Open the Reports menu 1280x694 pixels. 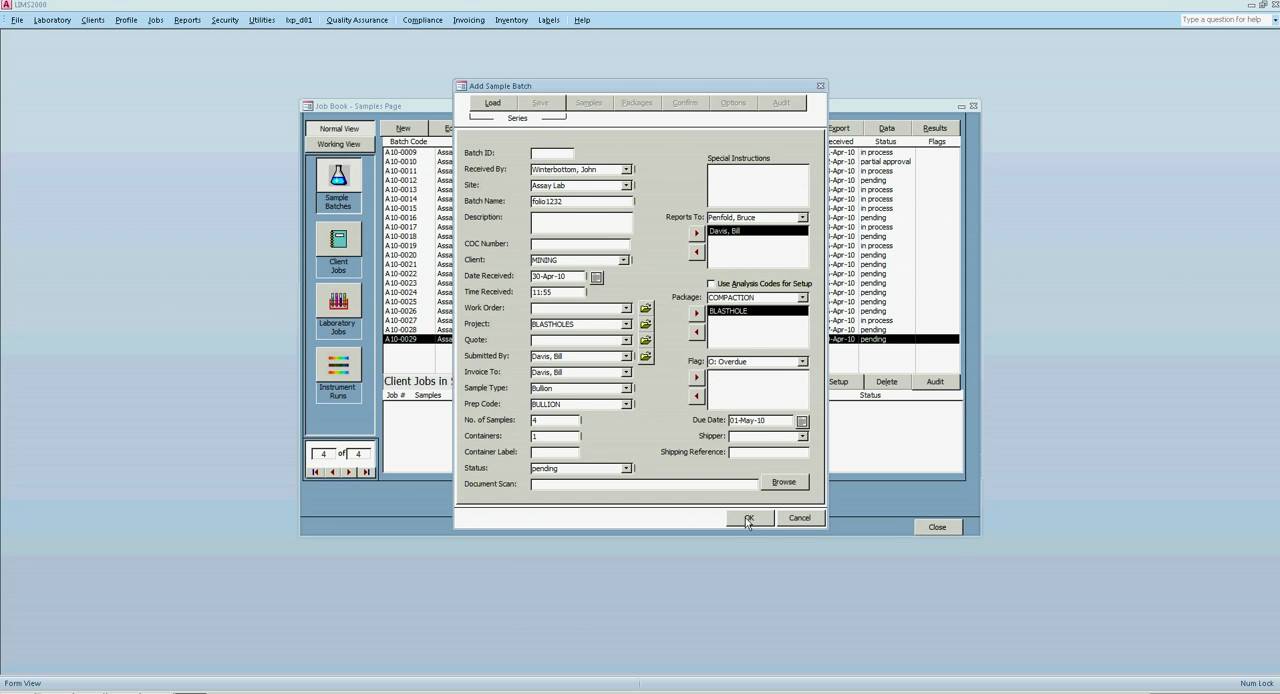pyautogui.click(x=187, y=20)
